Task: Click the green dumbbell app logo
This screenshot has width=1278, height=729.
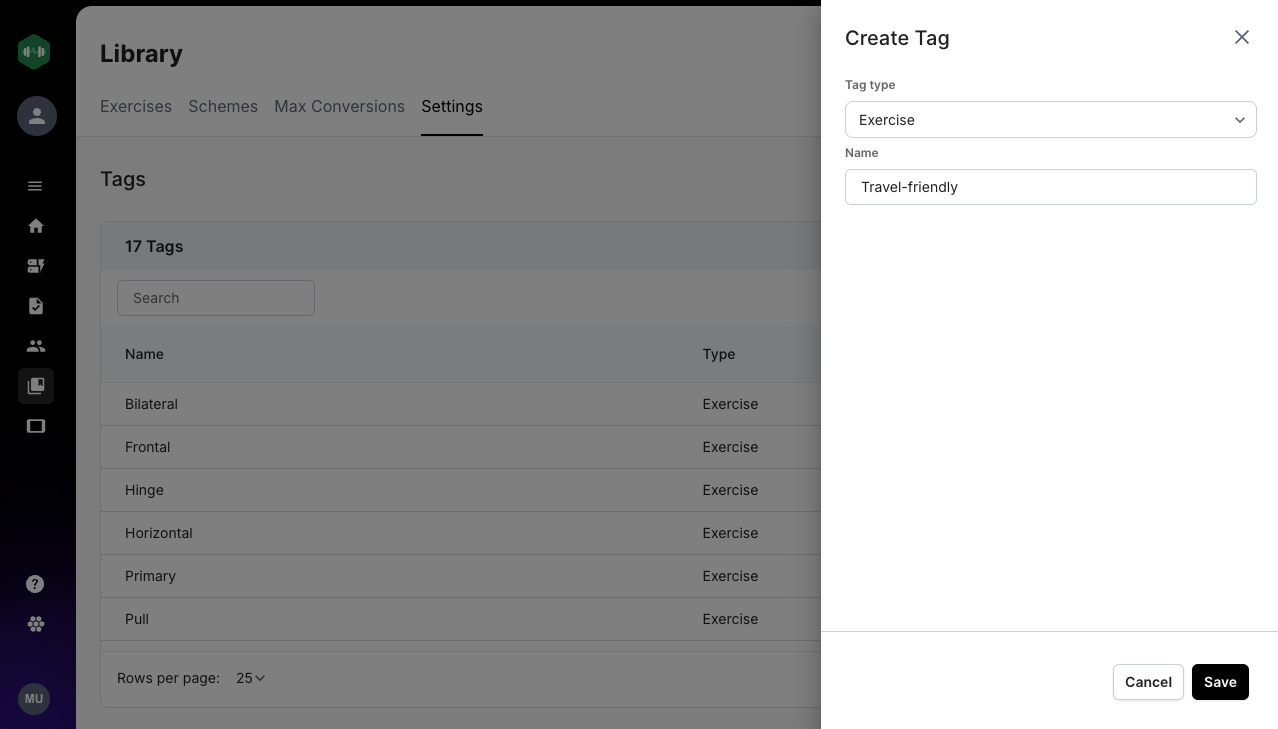Action: pos(34,52)
